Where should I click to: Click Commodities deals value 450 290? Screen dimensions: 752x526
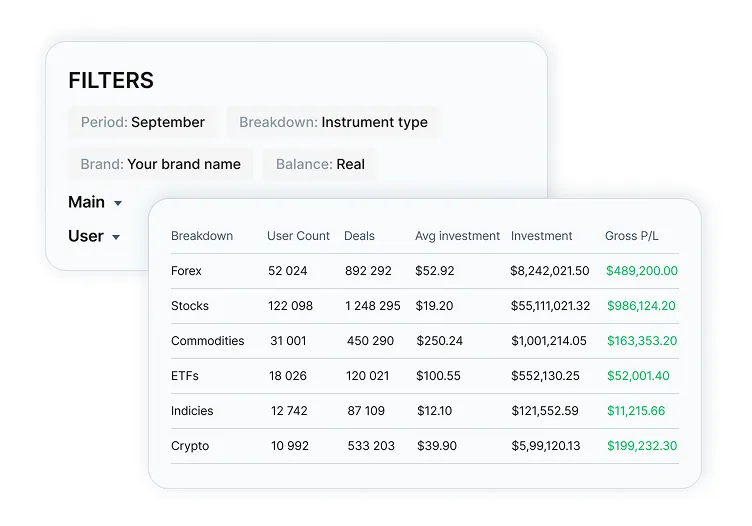click(x=370, y=341)
